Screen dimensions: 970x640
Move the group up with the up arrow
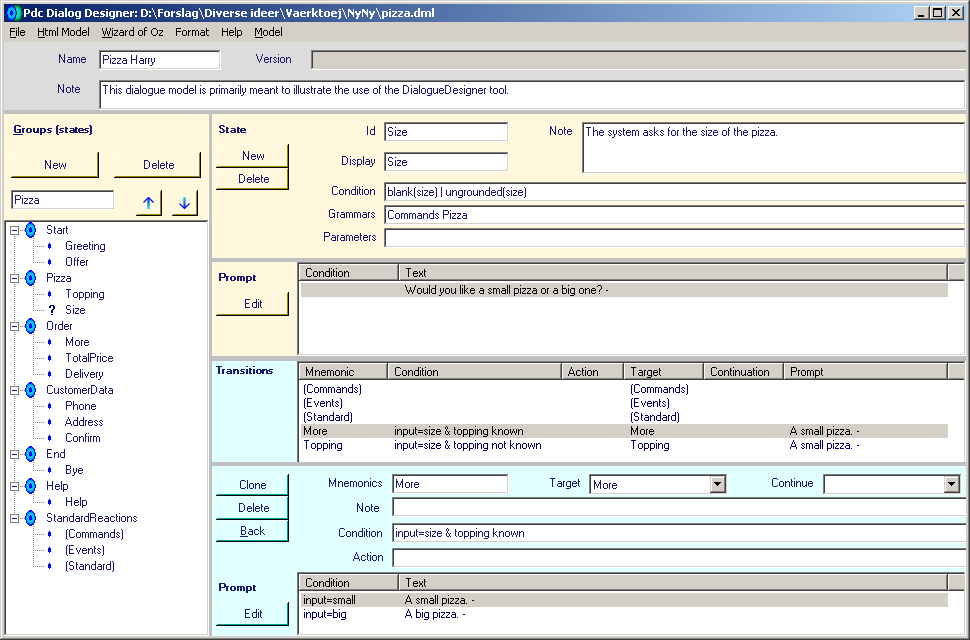pyautogui.click(x=148, y=203)
